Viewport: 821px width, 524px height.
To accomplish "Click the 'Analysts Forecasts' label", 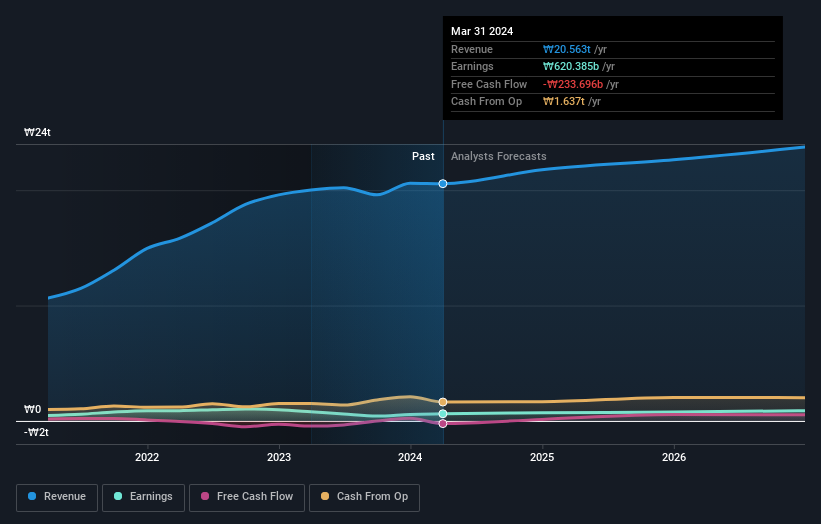I will 498,157.
